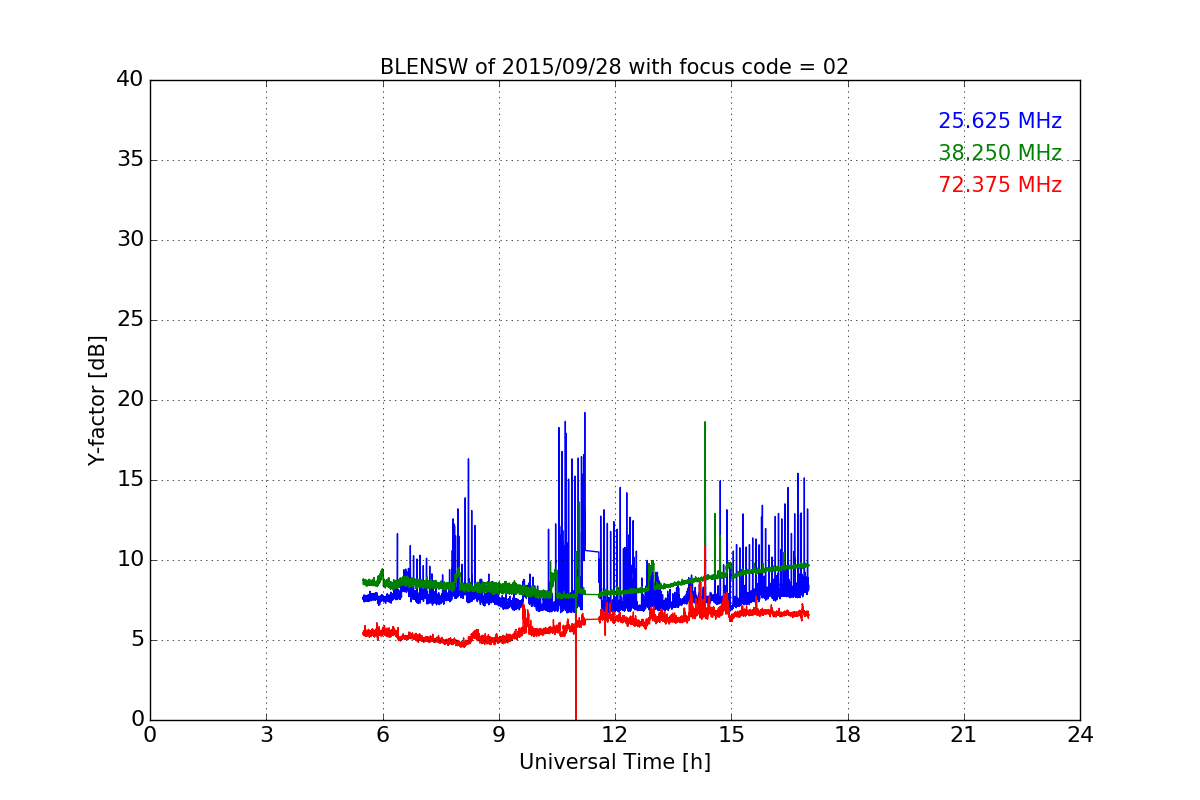
Task: Click the x-axis tick label 12
Action: click(615, 734)
